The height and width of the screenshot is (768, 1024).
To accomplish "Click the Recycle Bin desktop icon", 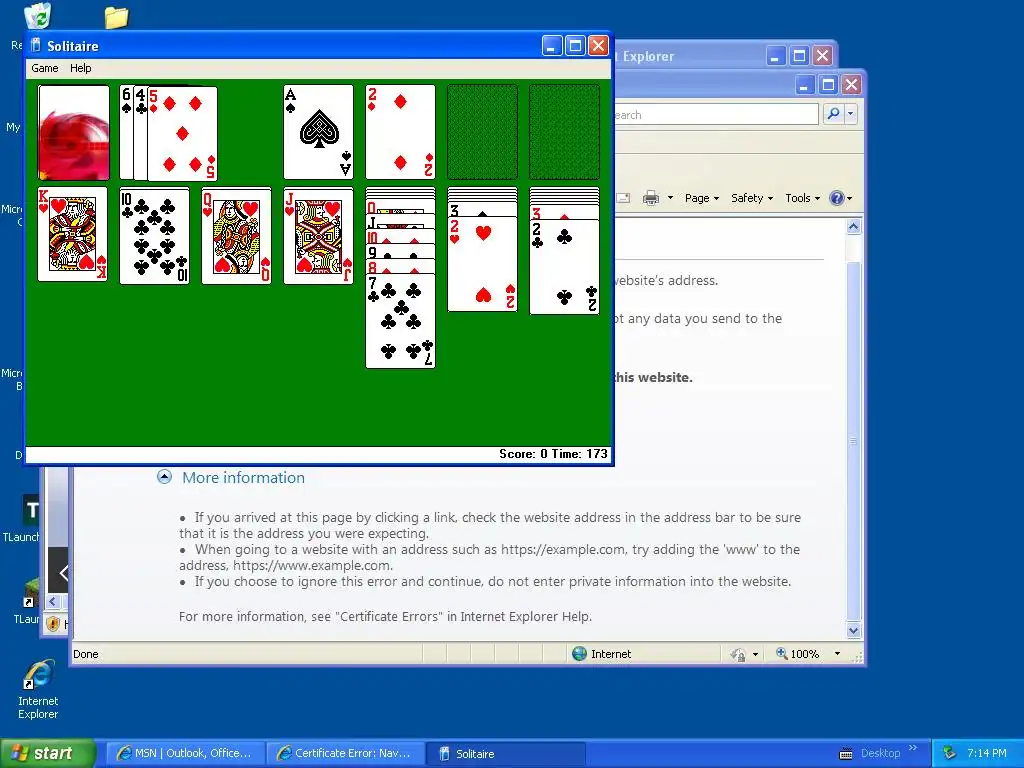I will tap(38, 16).
